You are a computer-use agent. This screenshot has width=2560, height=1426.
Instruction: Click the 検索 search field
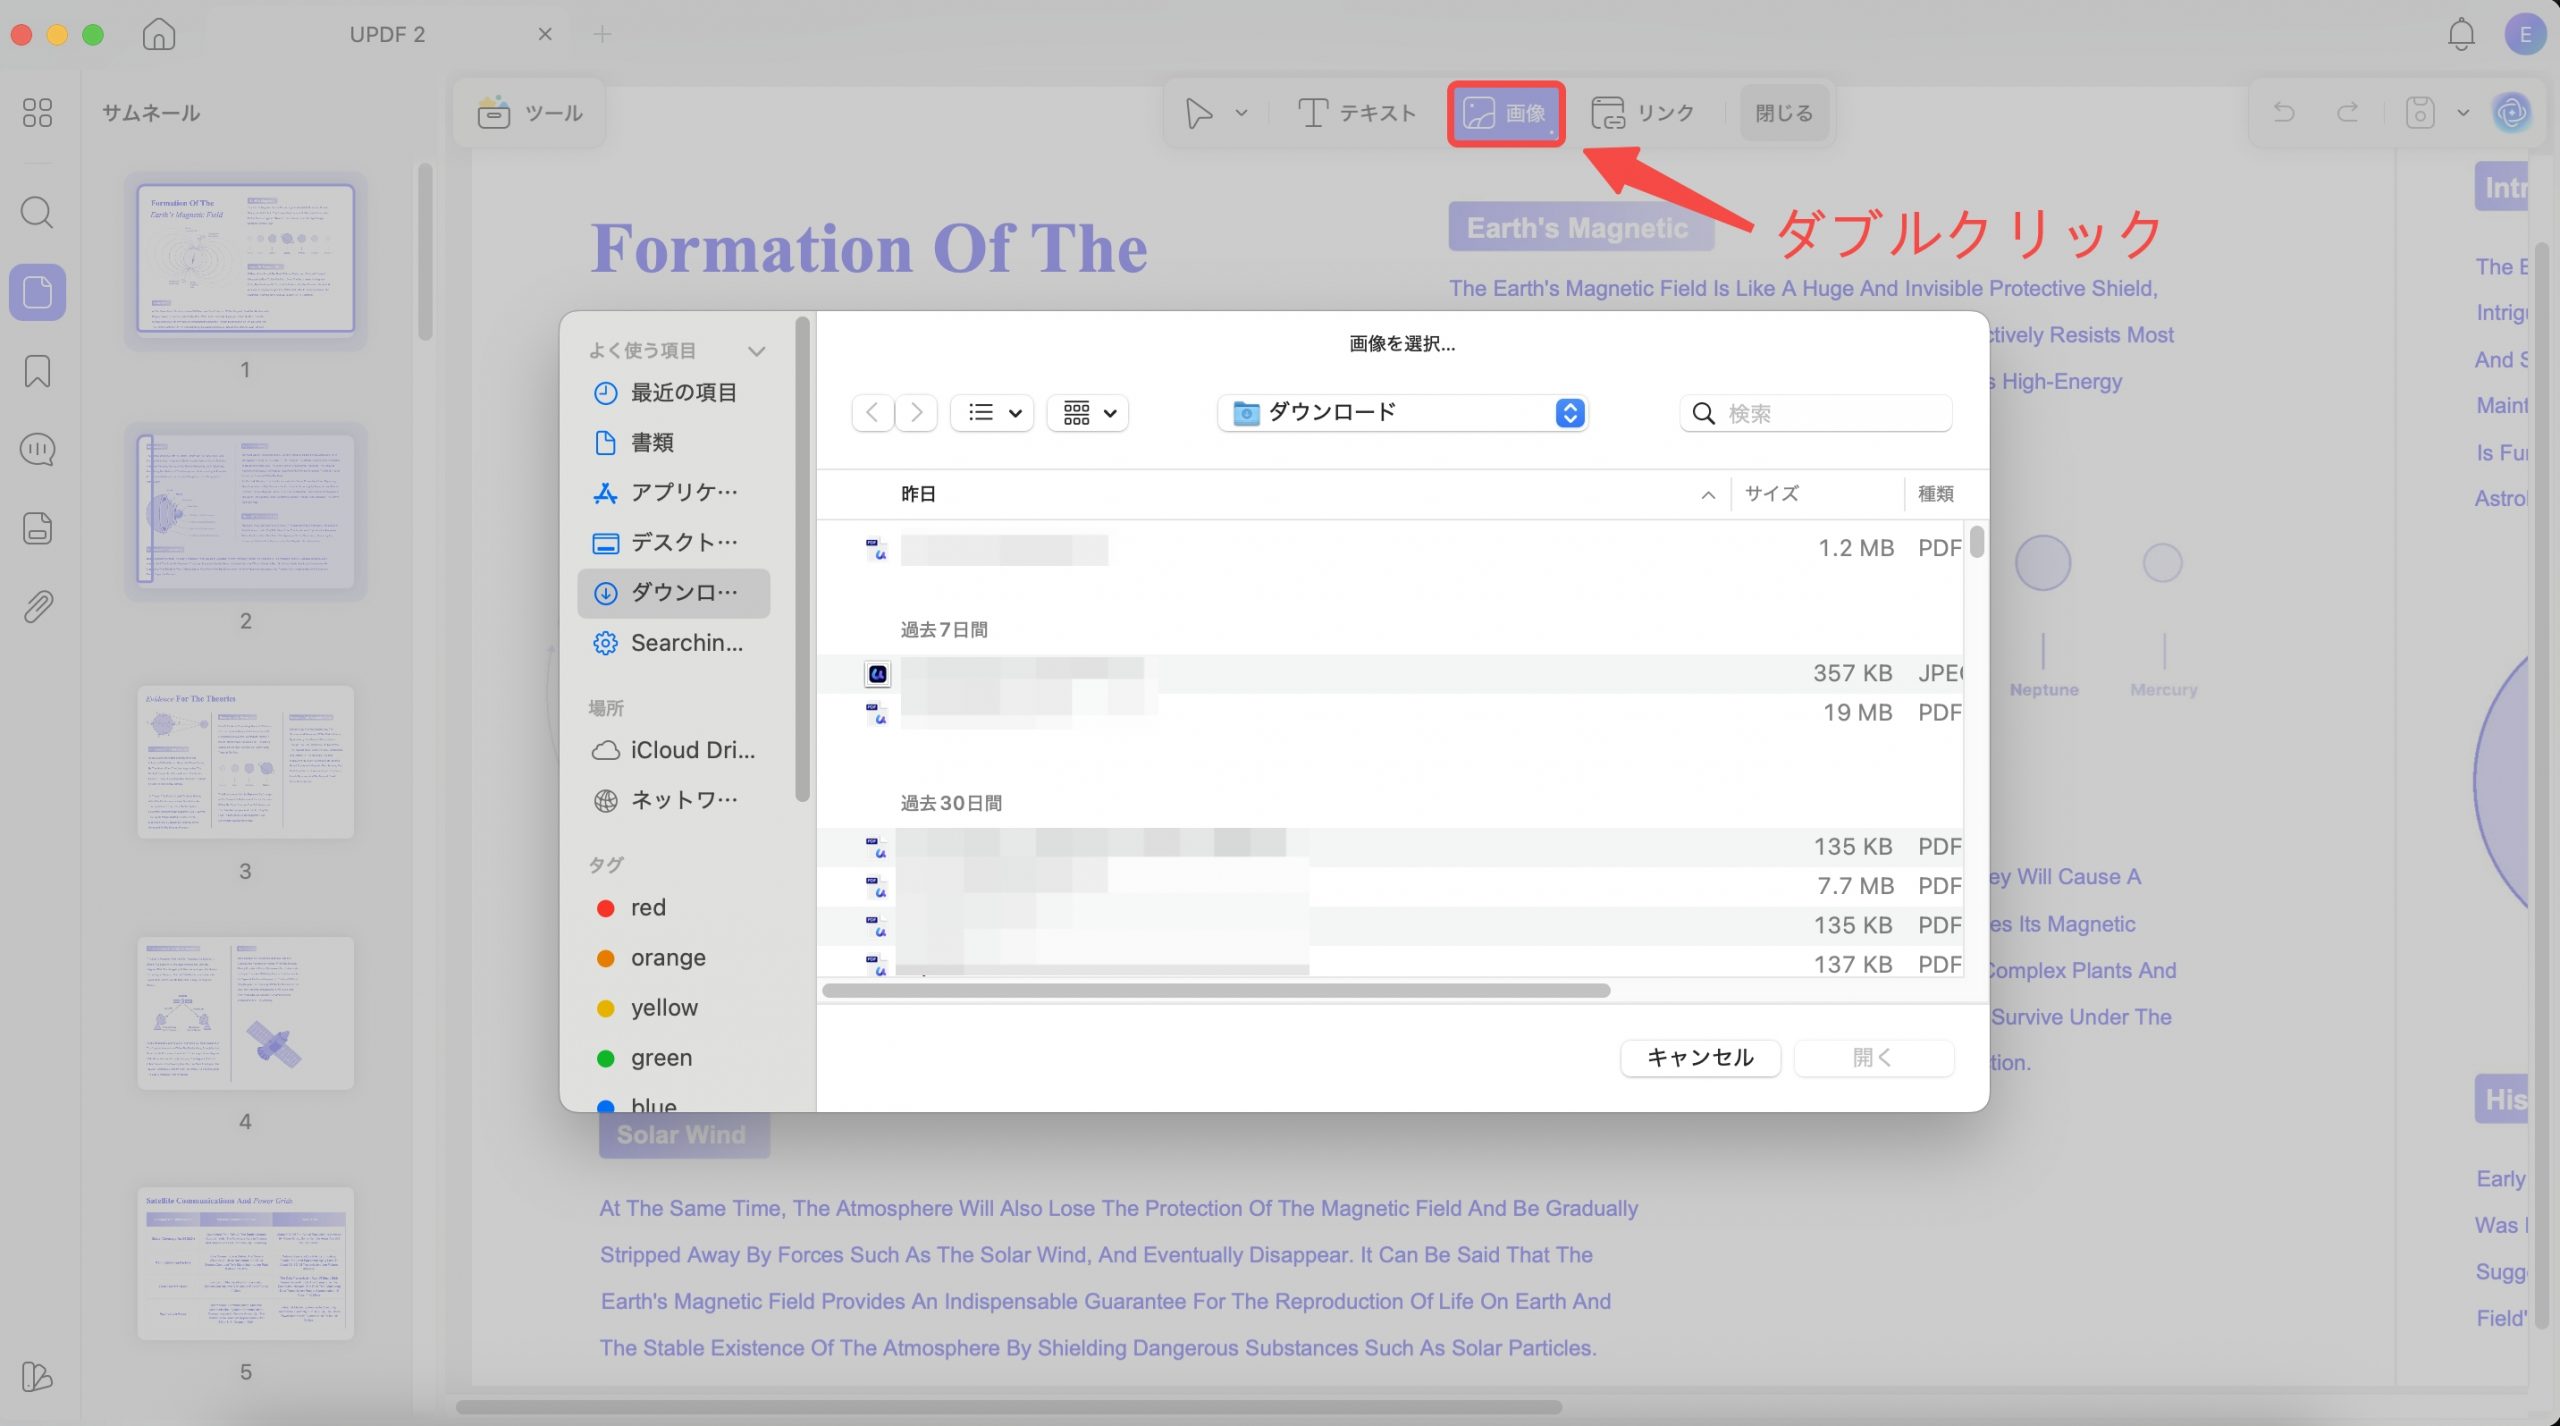(1816, 413)
